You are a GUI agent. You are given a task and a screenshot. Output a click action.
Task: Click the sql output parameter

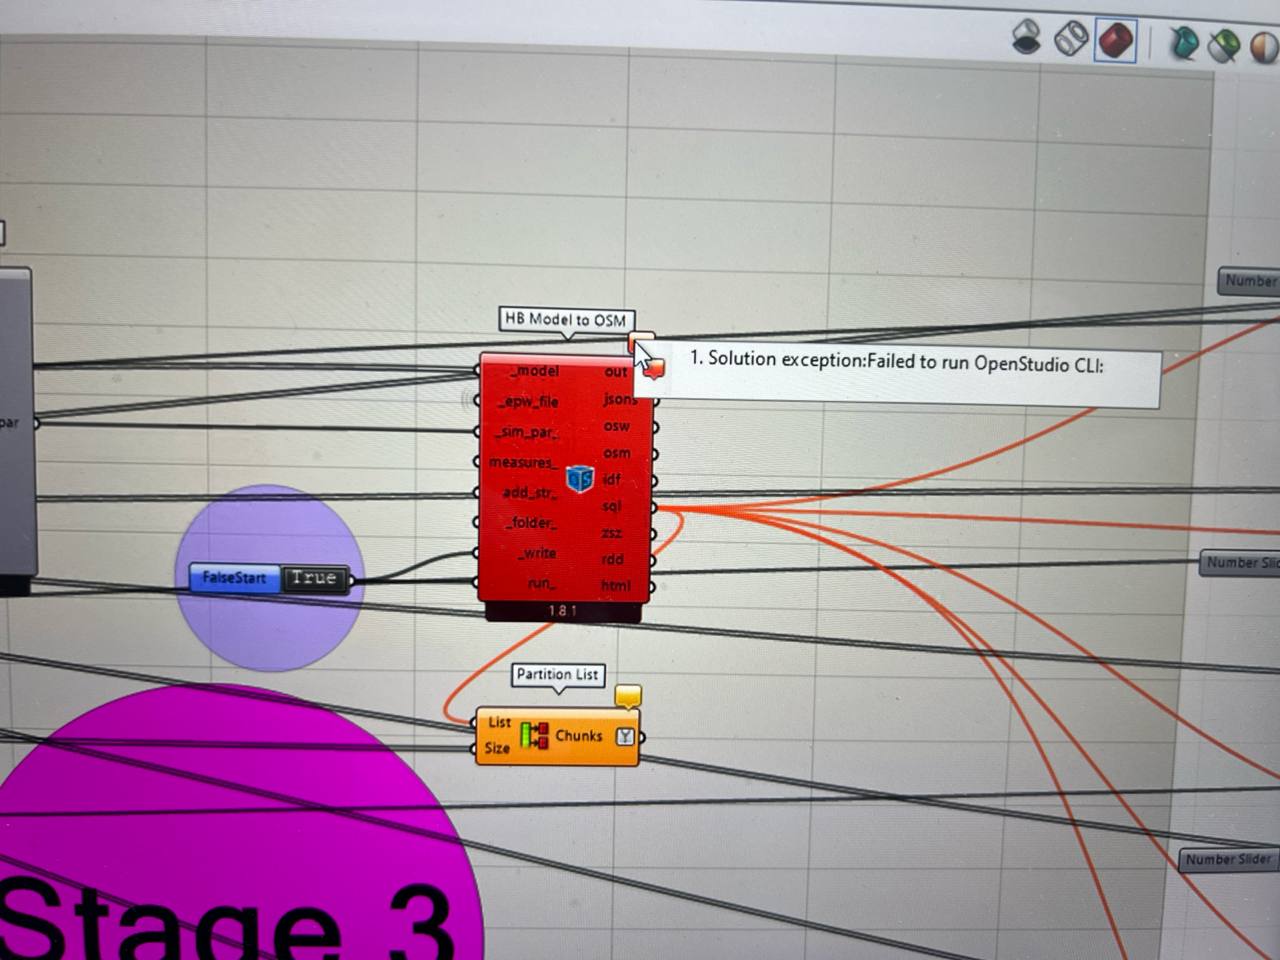coord(612,506)
